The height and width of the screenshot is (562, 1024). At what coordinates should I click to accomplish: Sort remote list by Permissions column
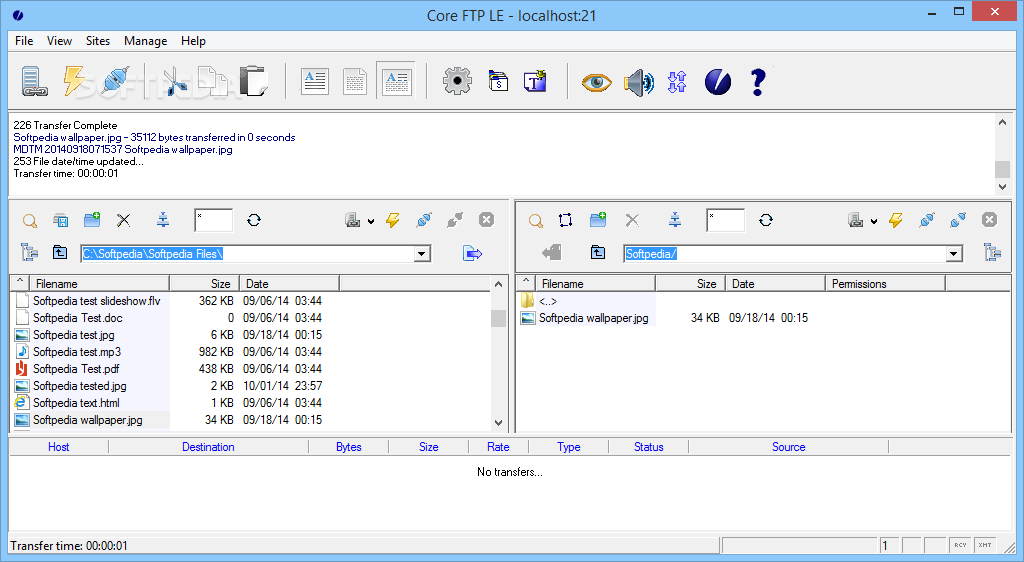pos(885,283)
